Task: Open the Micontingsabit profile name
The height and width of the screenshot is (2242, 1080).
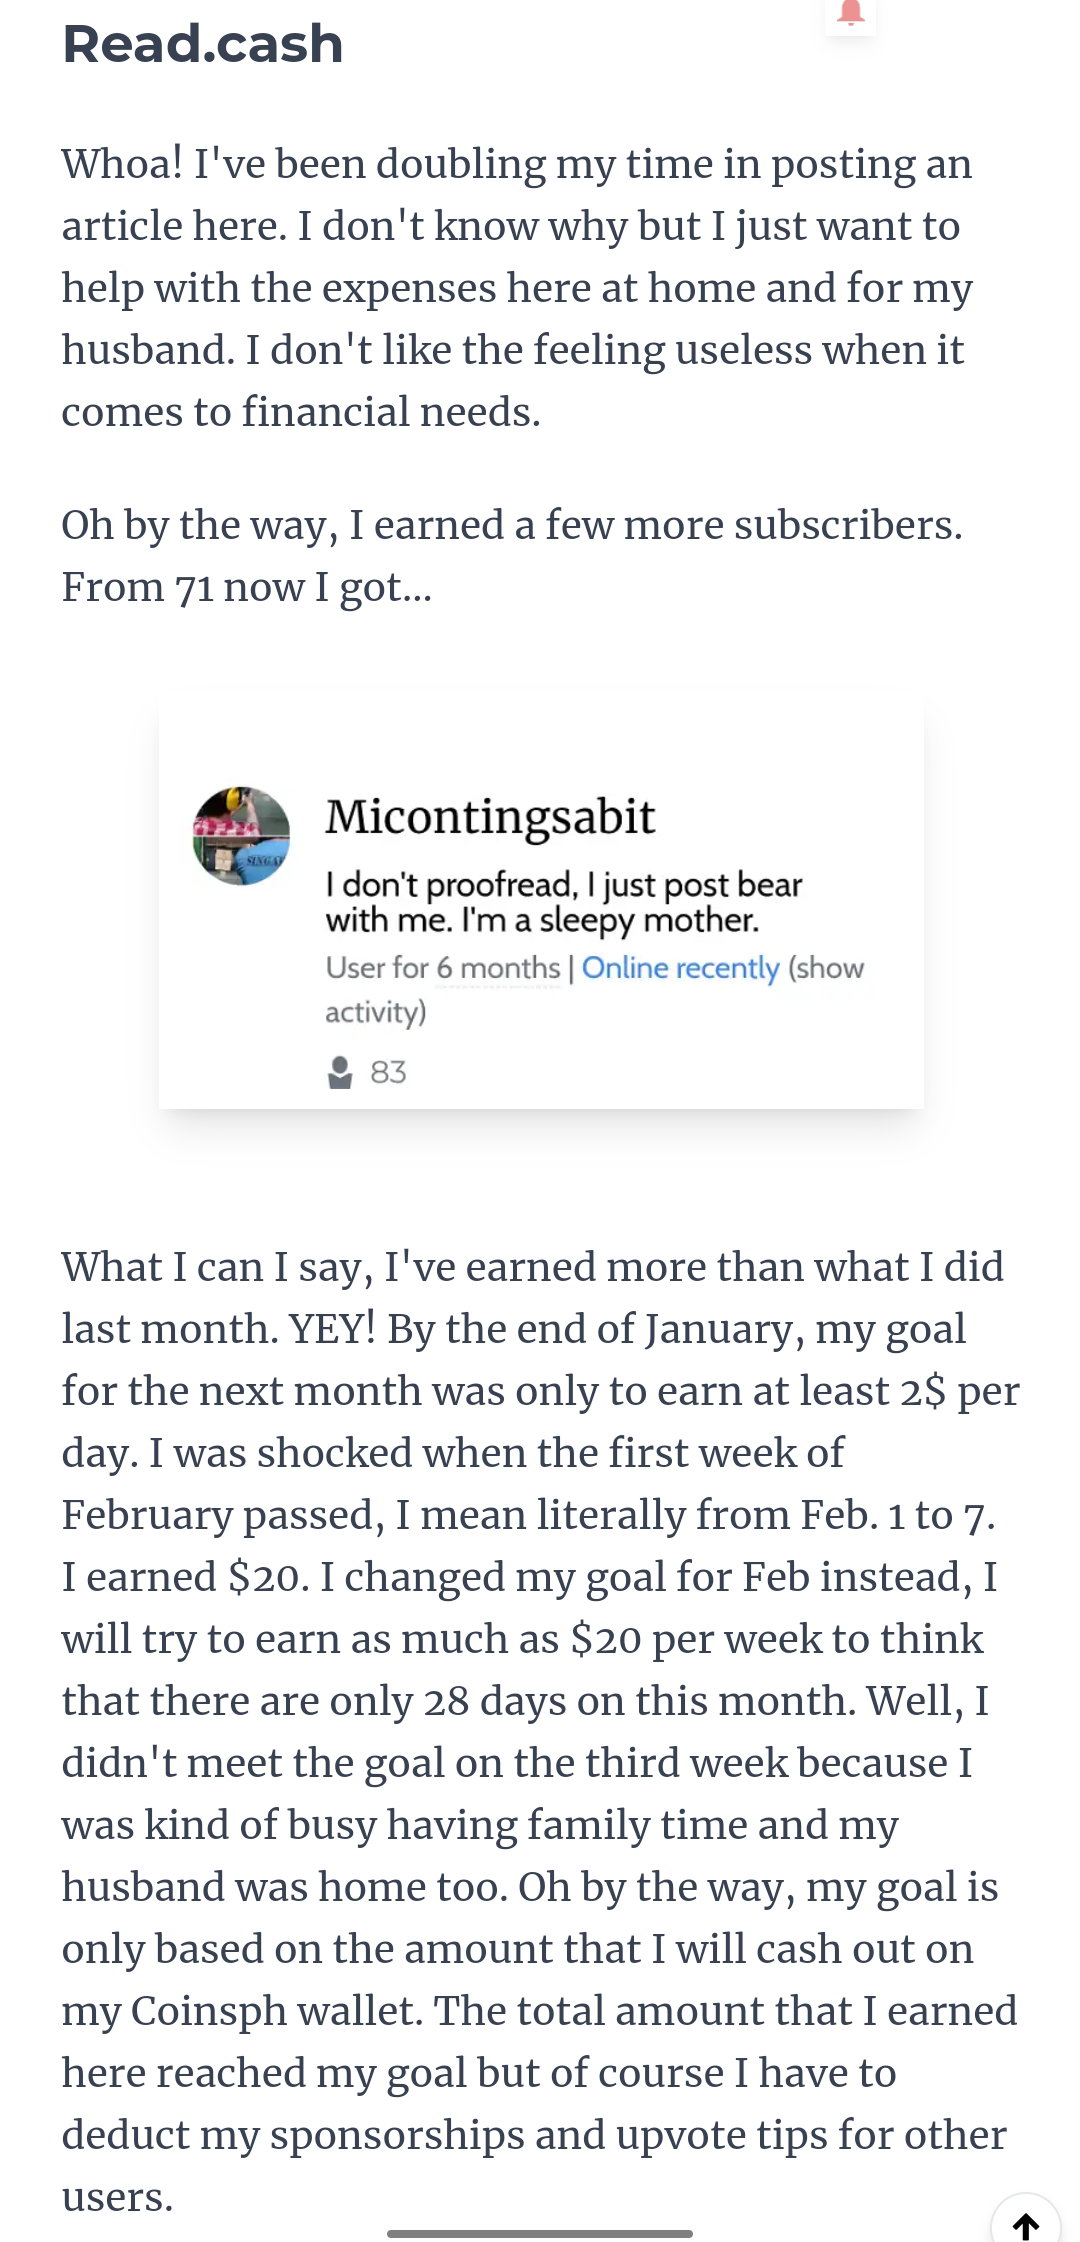Action: [490, 817]
